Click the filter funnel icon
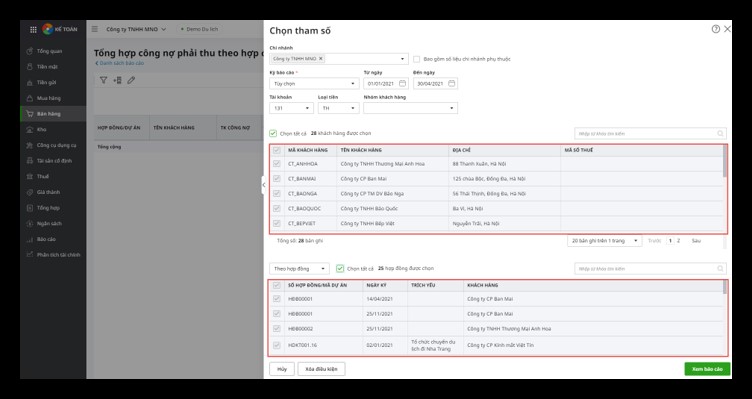 point(104,80)
